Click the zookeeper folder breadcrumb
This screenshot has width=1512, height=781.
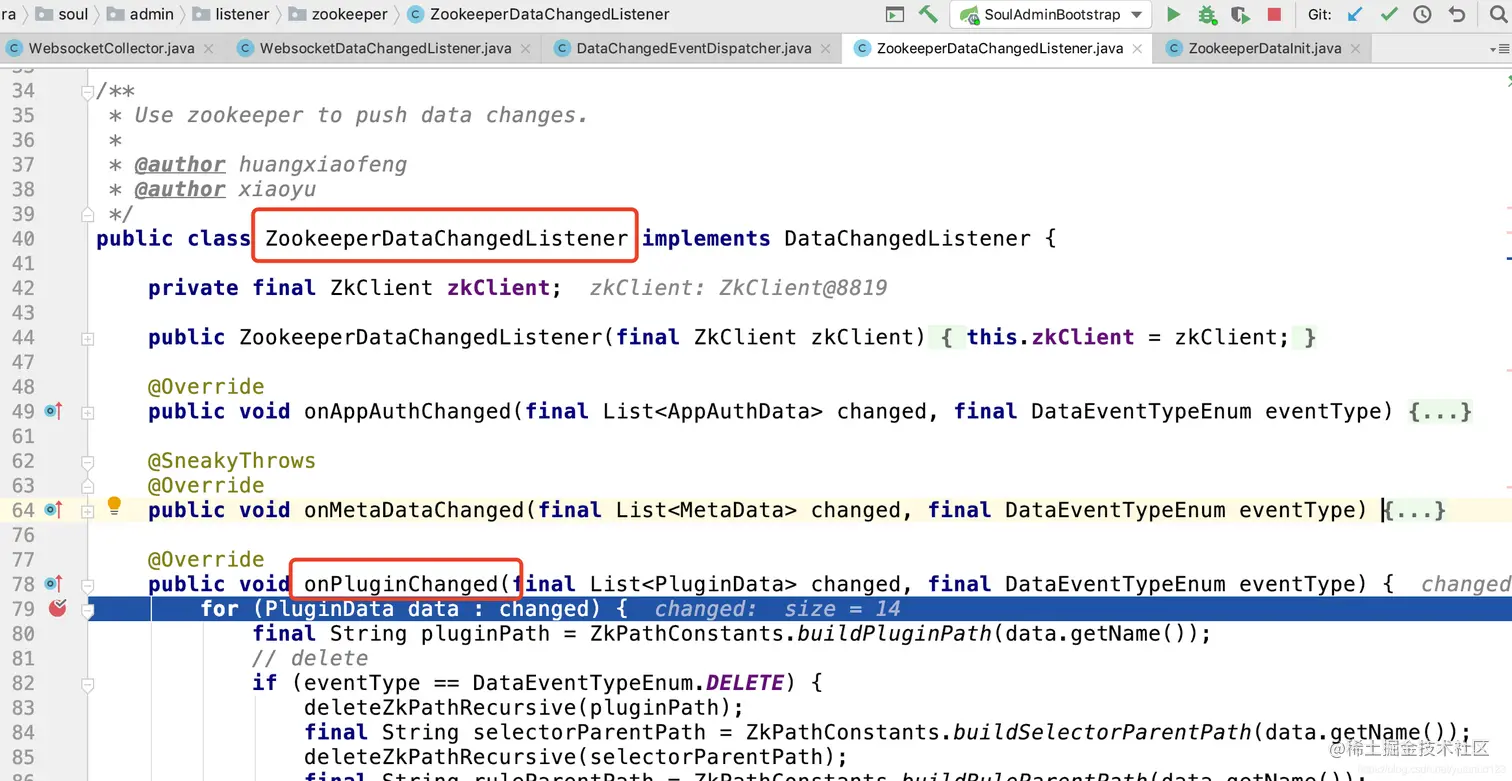[338, 14]
